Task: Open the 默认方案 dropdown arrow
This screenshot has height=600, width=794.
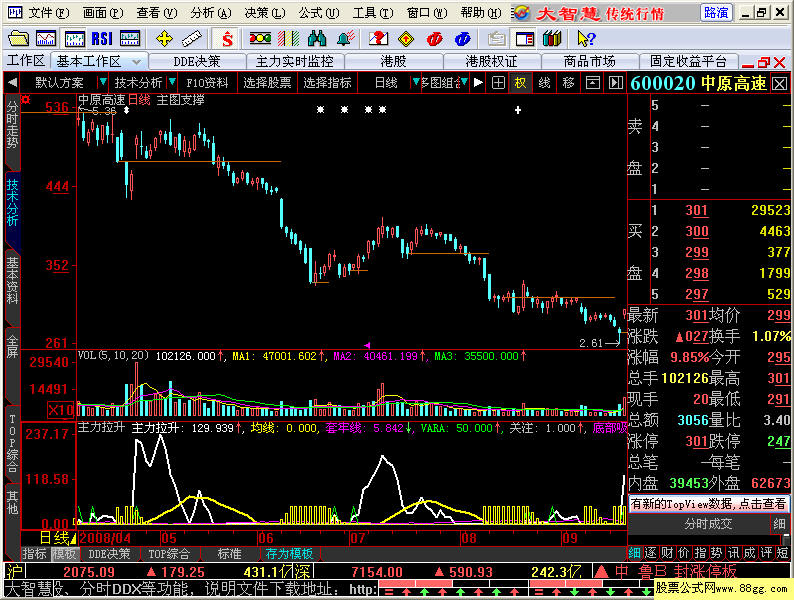Action: point(103,82)
